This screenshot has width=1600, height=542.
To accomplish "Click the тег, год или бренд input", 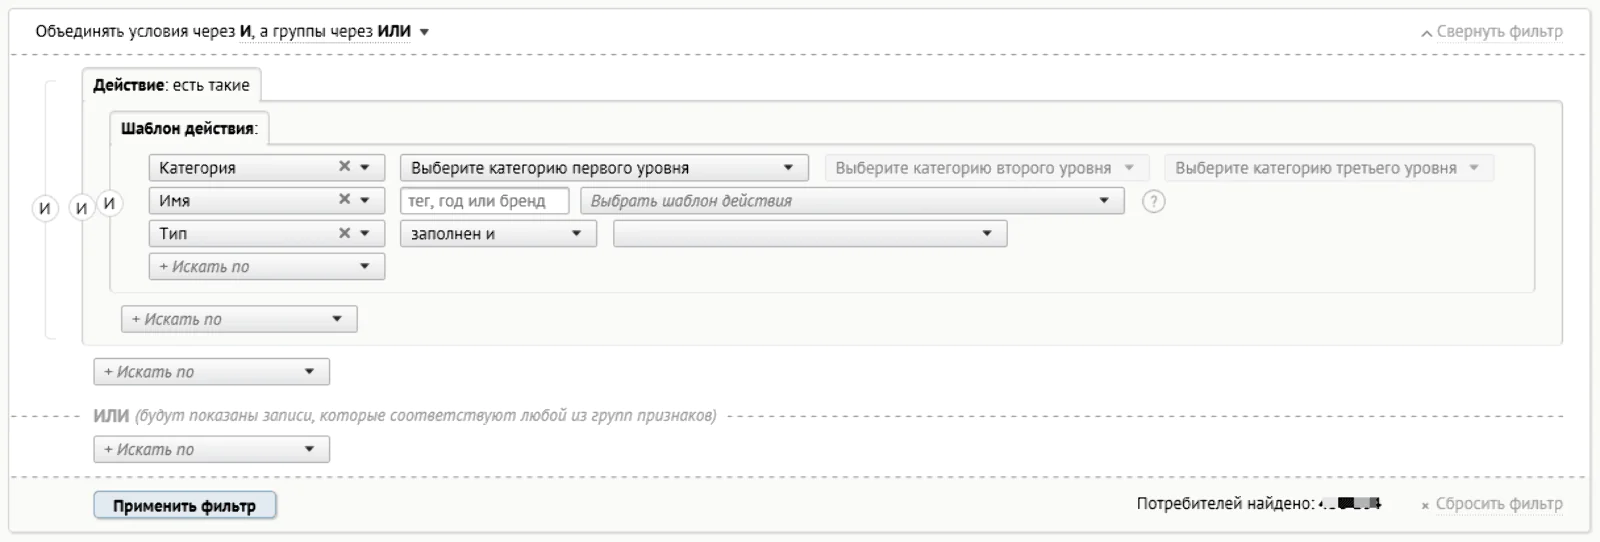I will 485,200.
